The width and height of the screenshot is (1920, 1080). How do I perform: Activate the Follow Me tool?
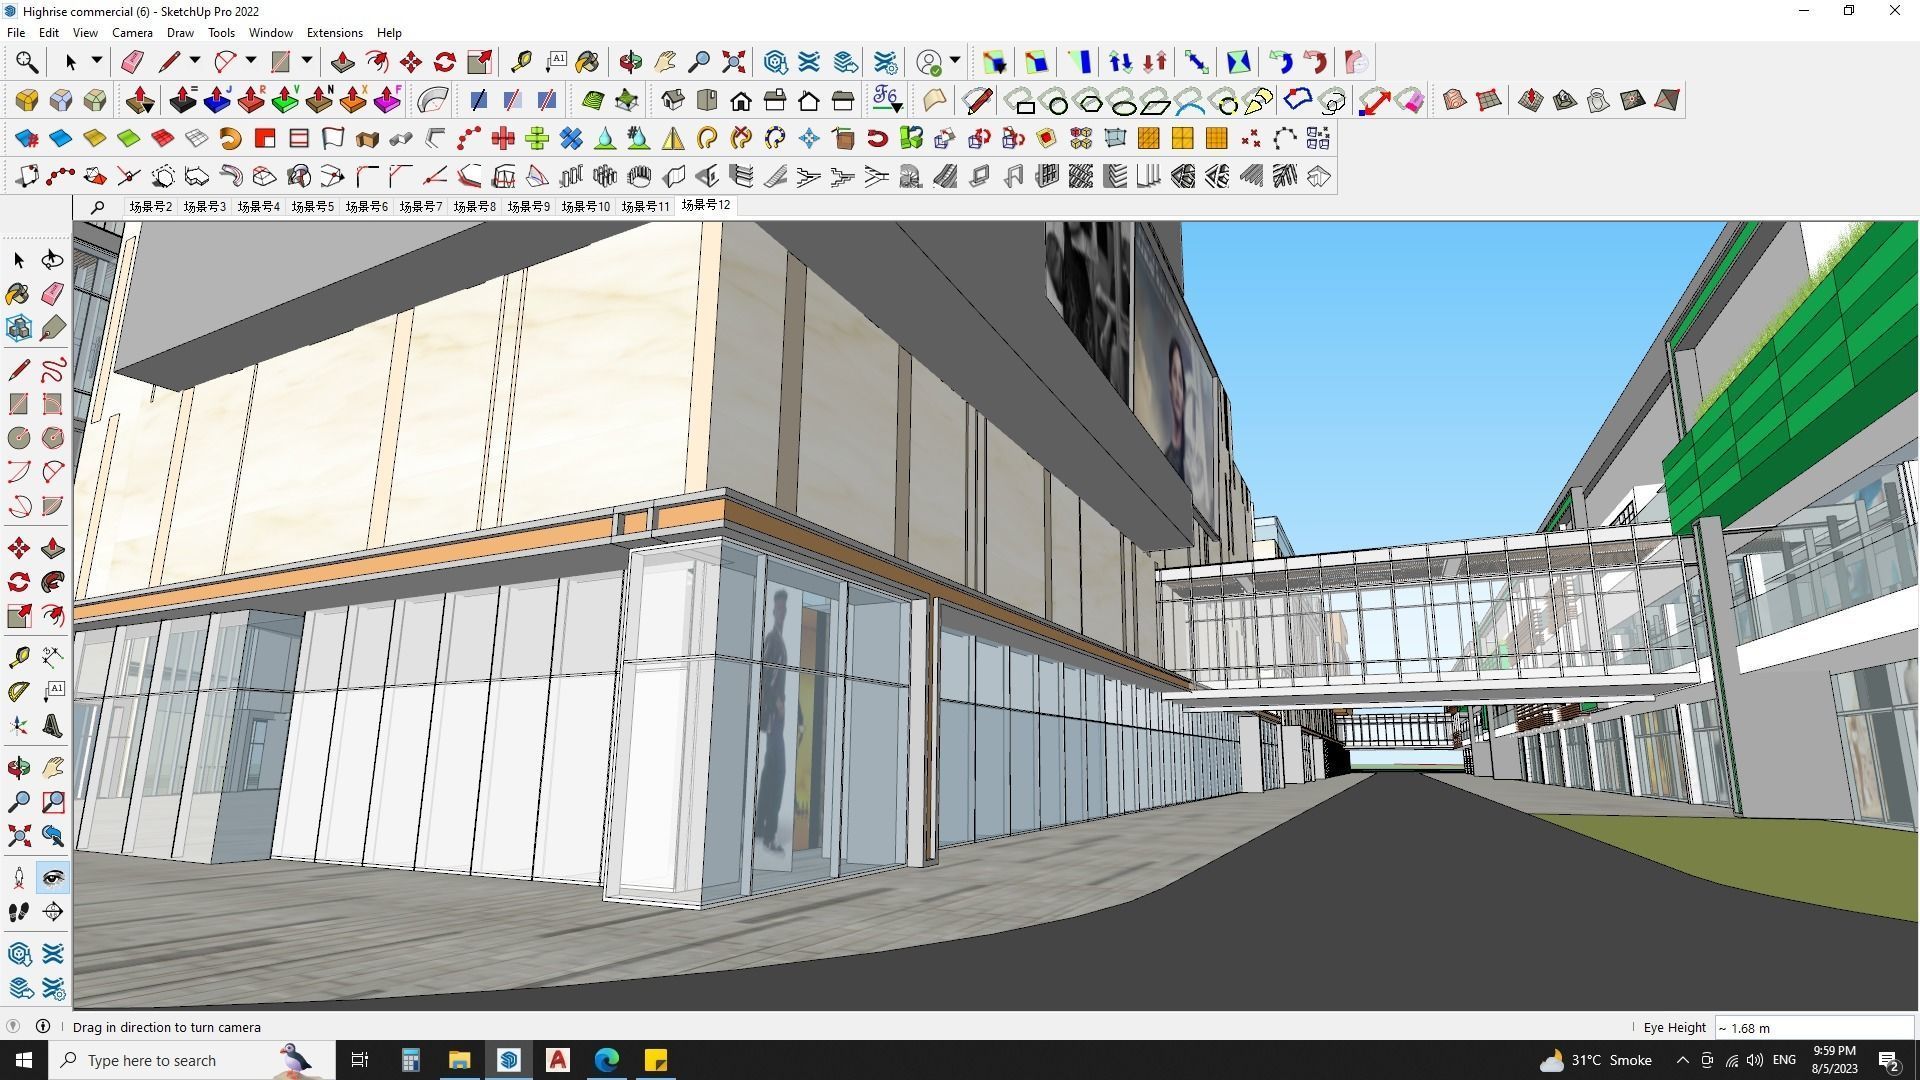(x=53, y=582)
